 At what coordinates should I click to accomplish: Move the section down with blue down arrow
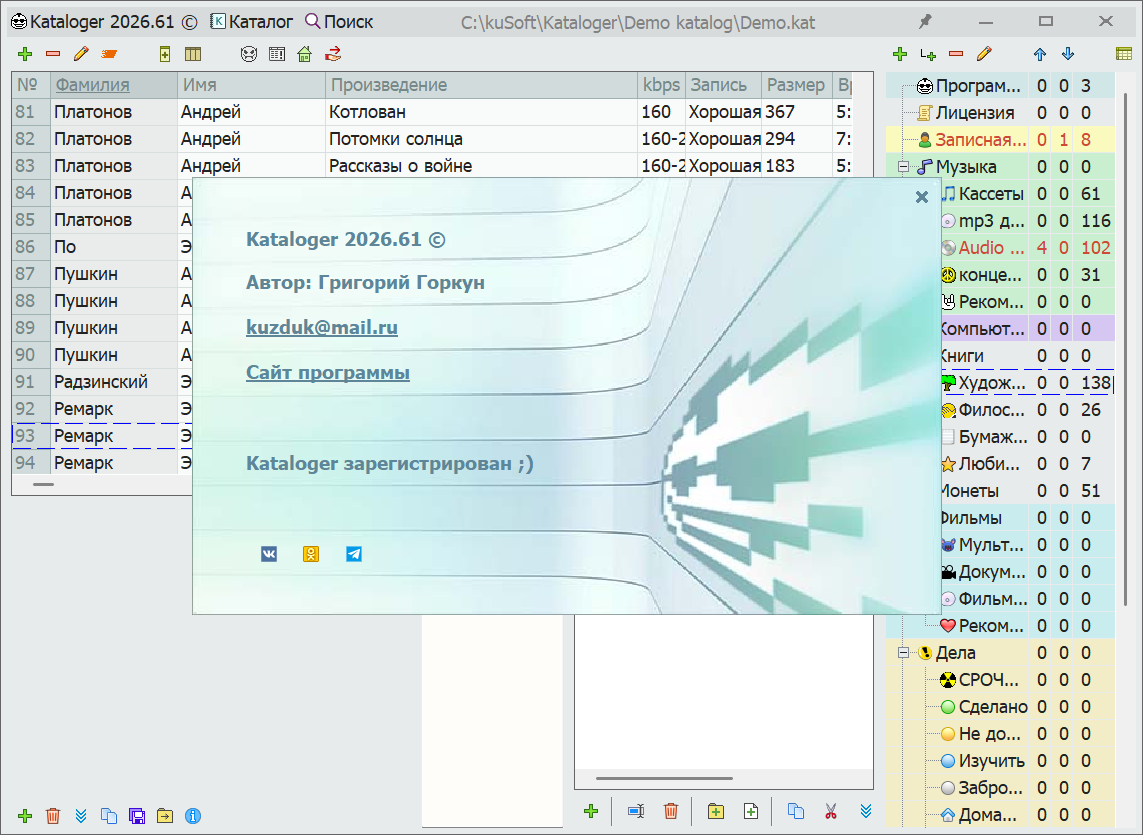[1068, 54]
